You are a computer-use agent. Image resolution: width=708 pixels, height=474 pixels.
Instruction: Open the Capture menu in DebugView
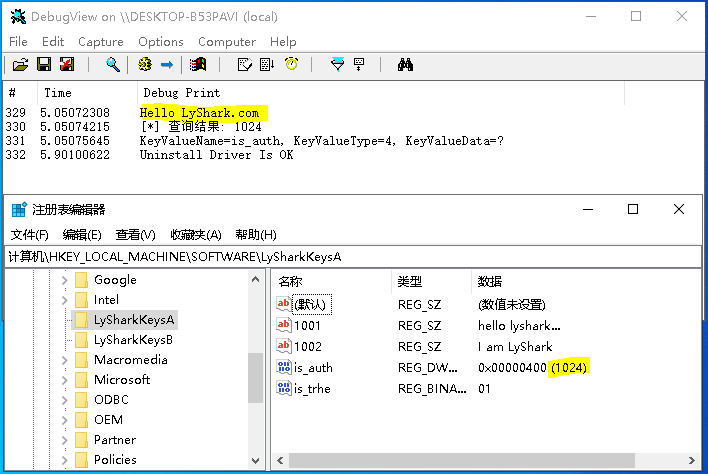coord(100,42)
